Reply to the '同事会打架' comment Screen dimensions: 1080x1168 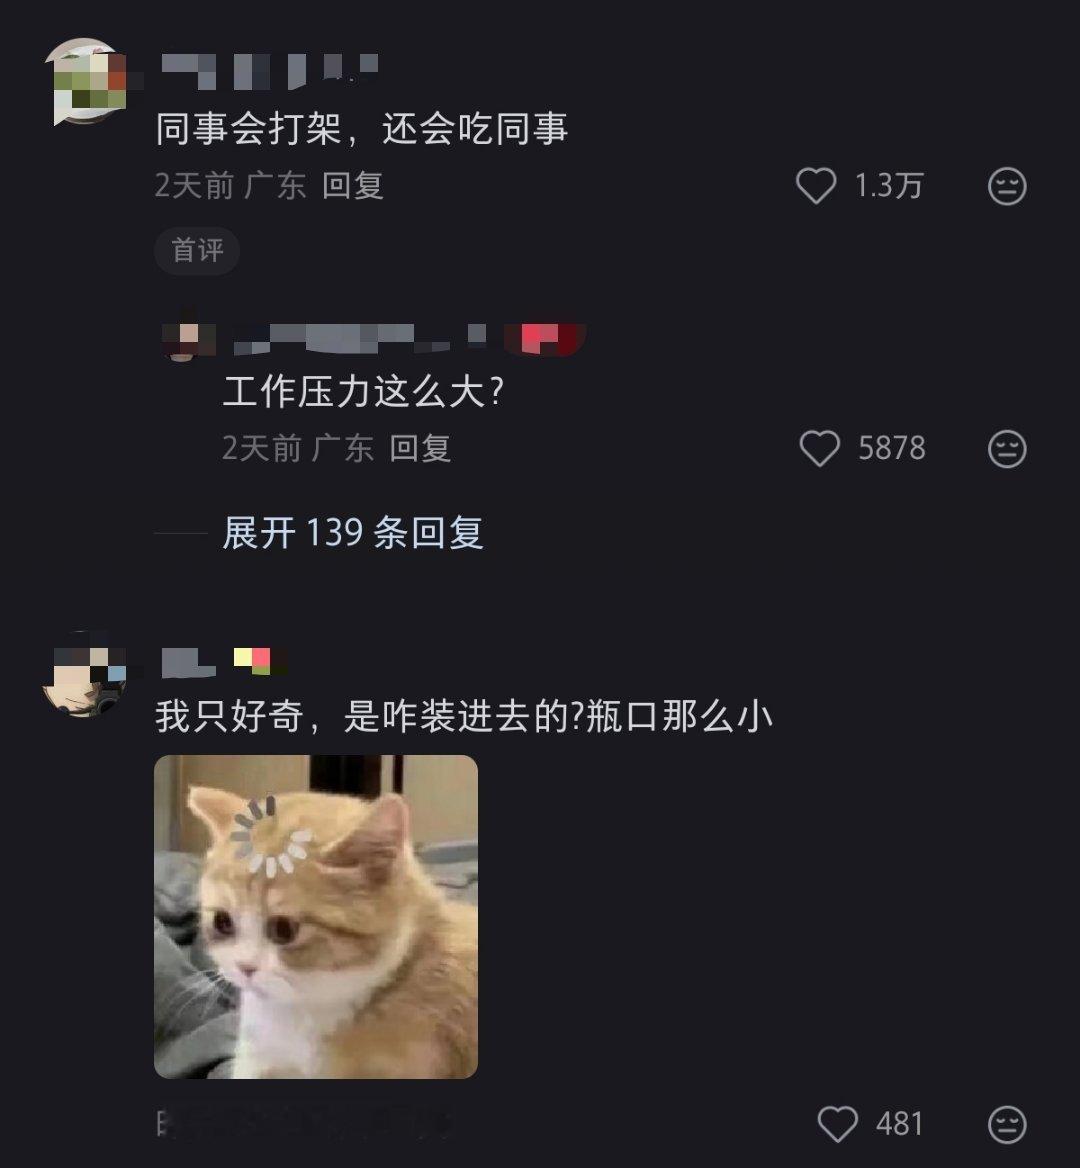pyautogui.click(x=353, y=185)
